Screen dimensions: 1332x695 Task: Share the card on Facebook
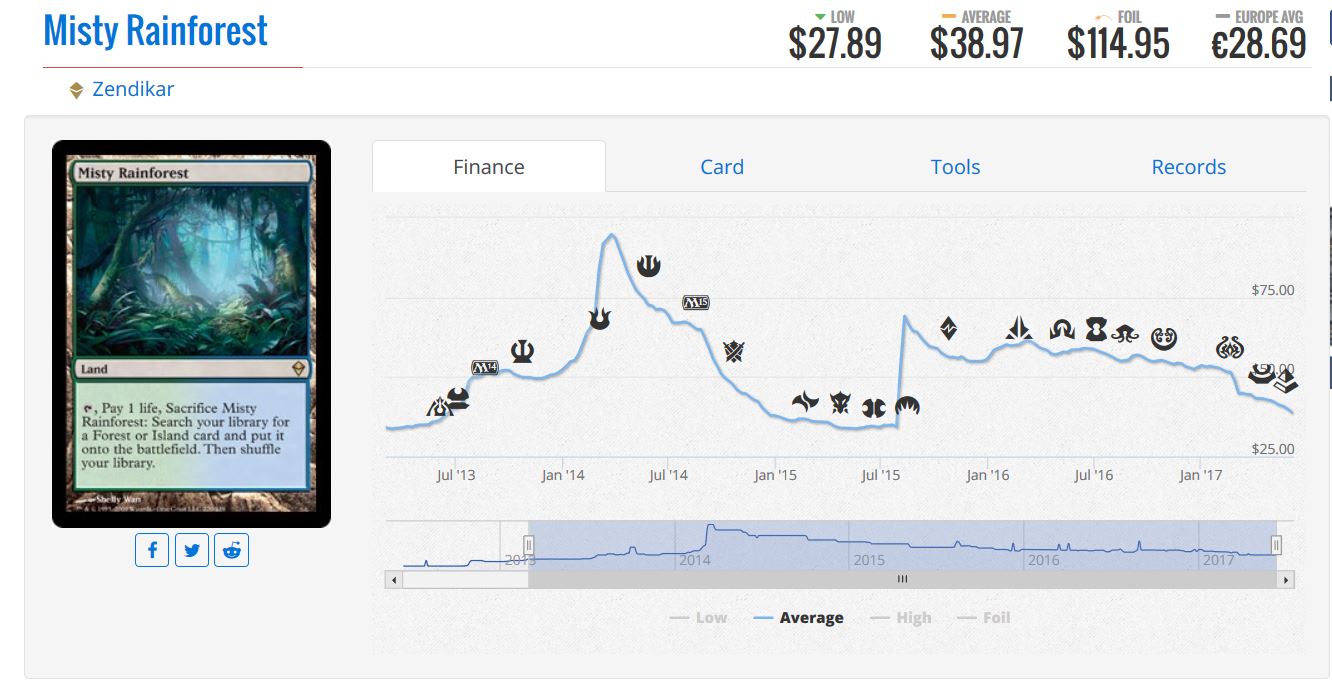tap(152, 550)
